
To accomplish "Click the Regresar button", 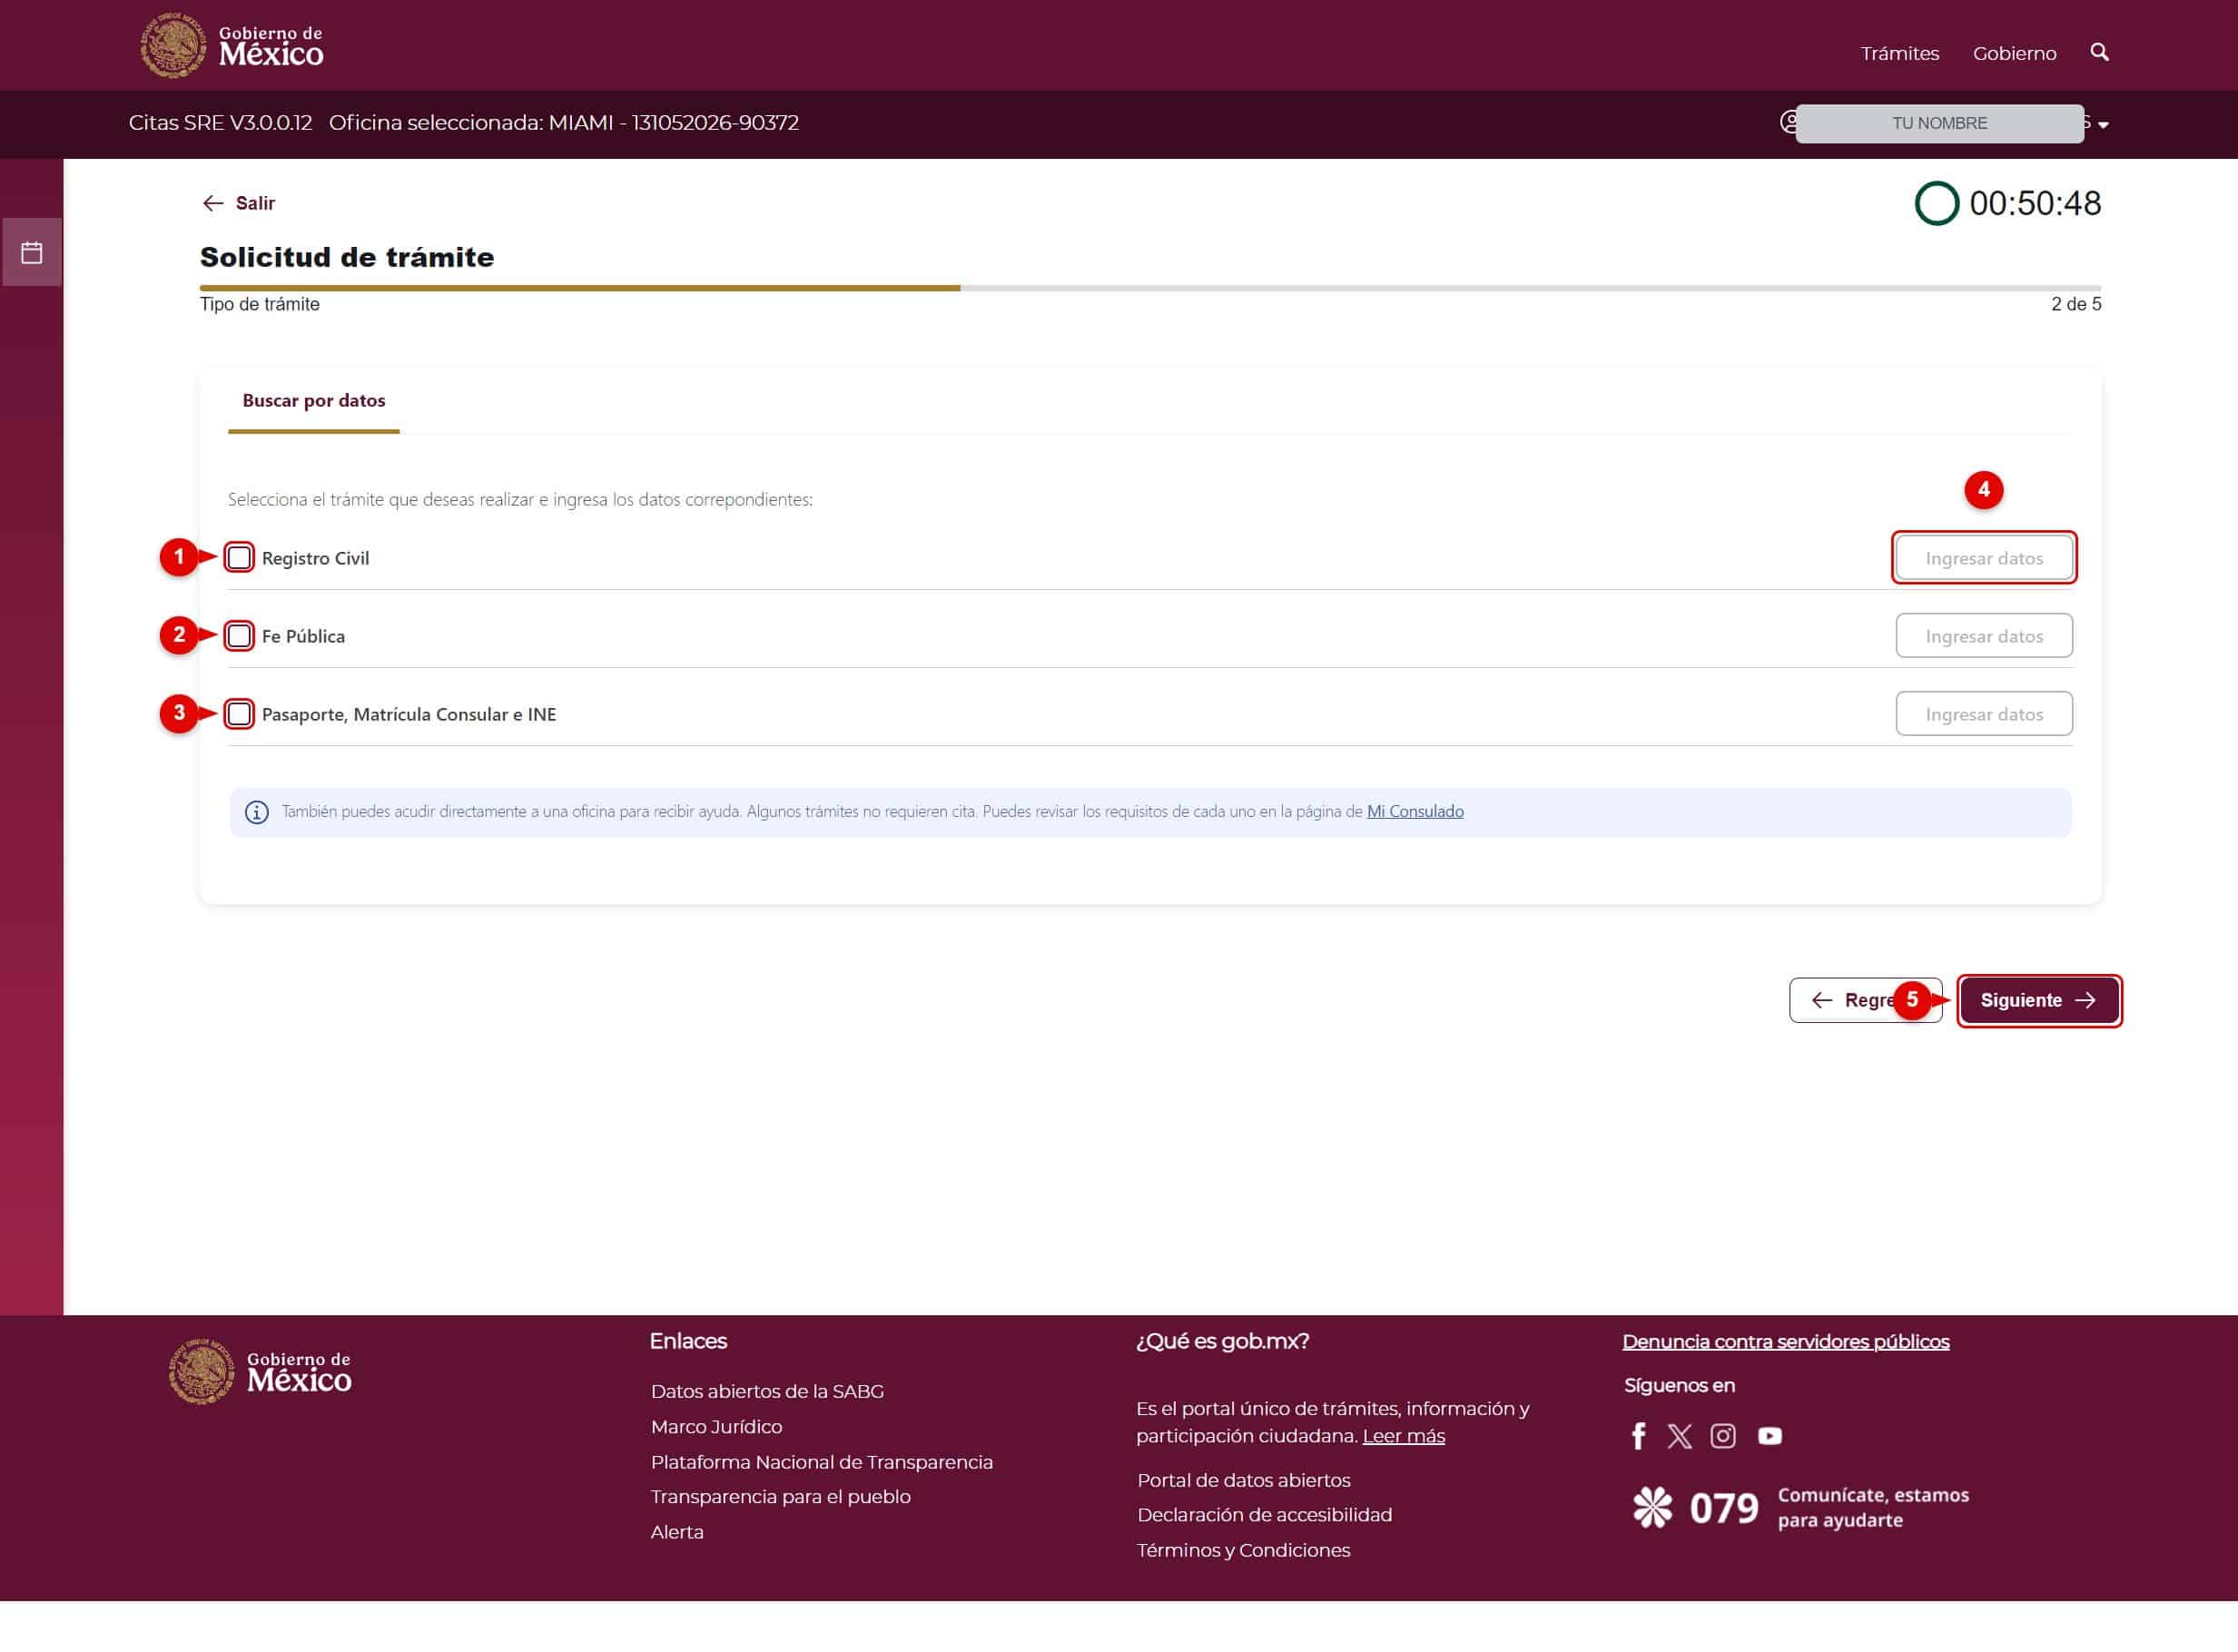I will (1864, 1000).
